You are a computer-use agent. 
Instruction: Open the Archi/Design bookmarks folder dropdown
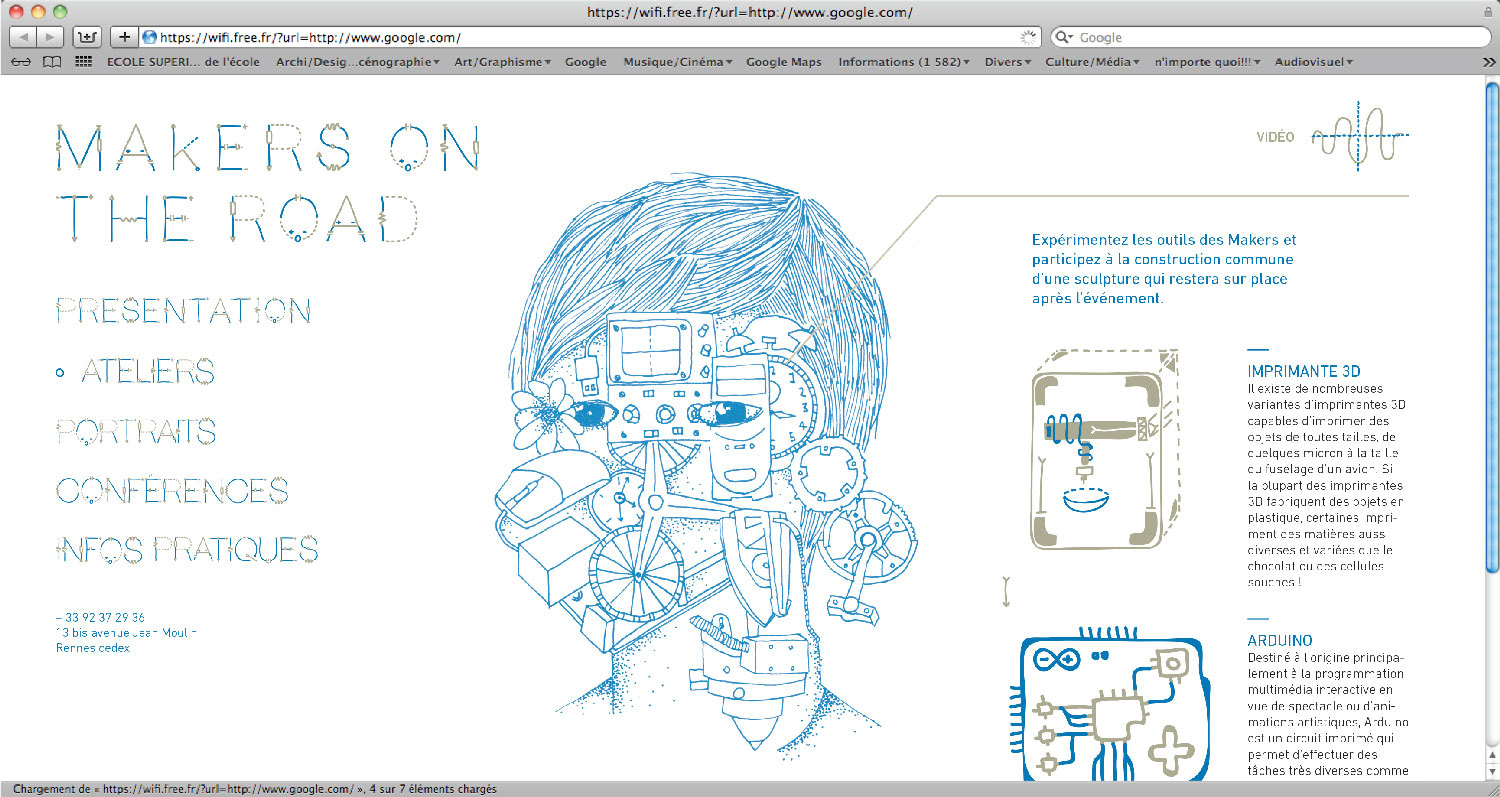358,62
